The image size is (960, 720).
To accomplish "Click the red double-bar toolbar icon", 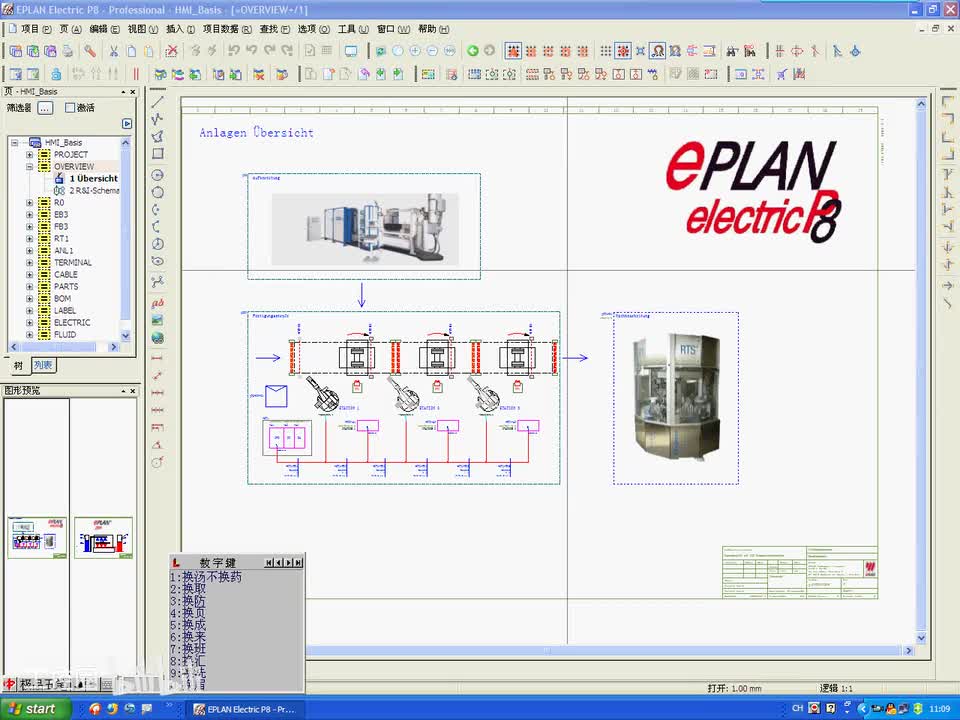I will pos(136,74).
